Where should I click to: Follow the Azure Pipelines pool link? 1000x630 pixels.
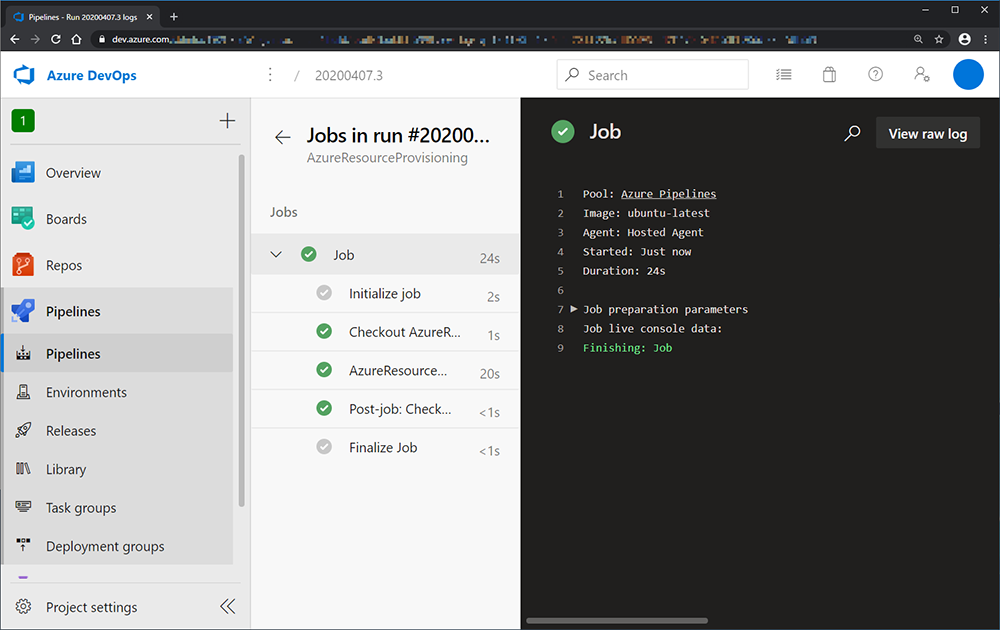click(668, 194)
